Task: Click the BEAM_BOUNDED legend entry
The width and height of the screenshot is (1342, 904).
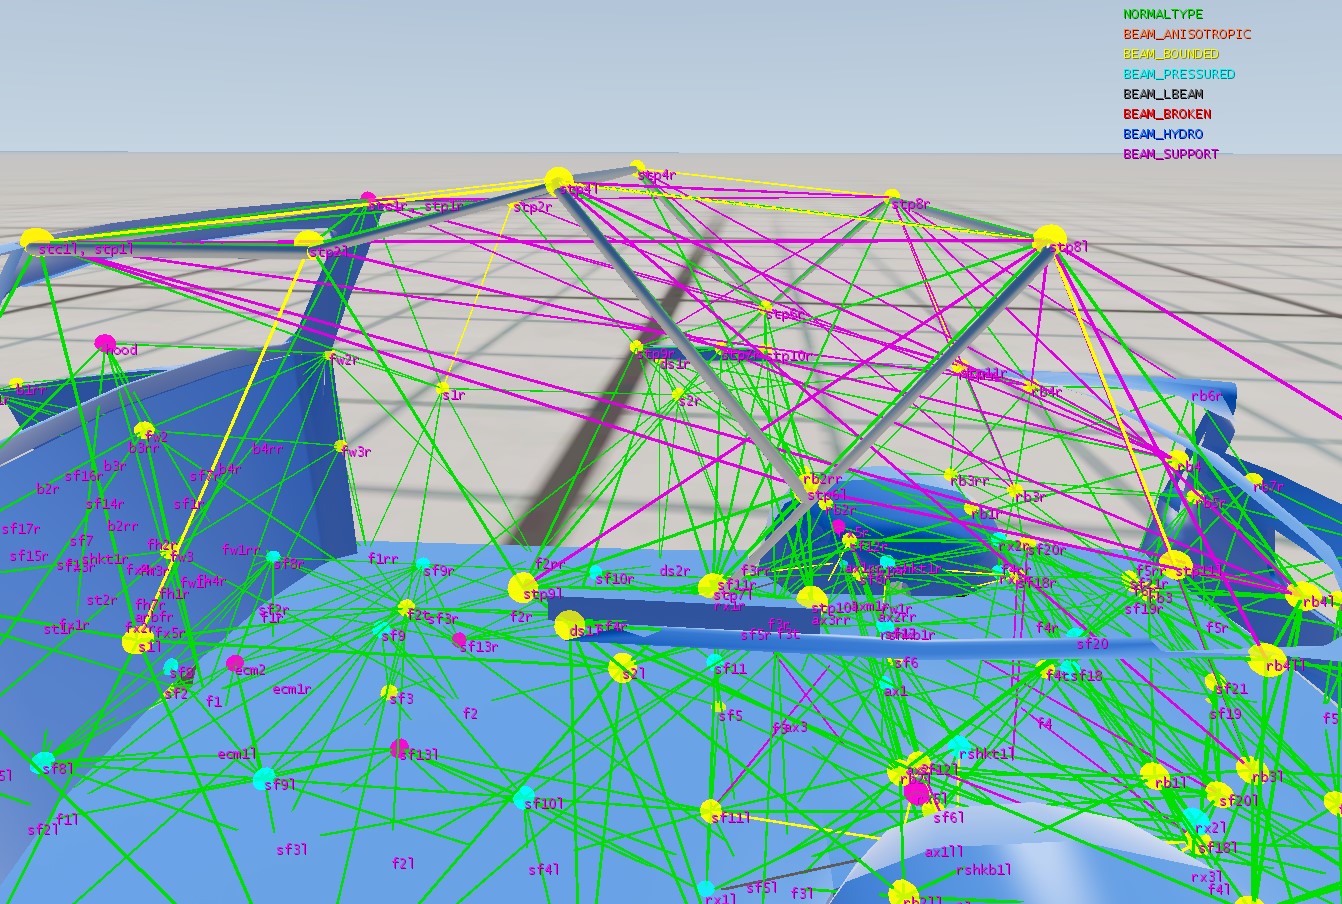Action: [x=1171, y=55]
